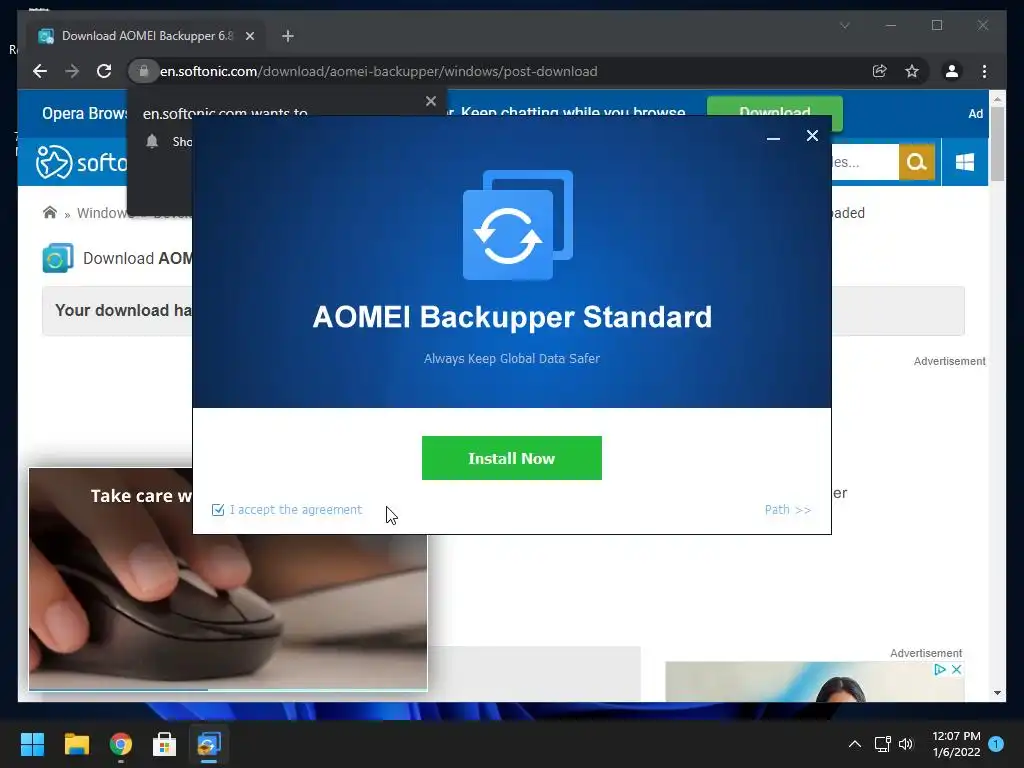
Task: Select the Download AOMEI Backupper tab
Action: 145,36
